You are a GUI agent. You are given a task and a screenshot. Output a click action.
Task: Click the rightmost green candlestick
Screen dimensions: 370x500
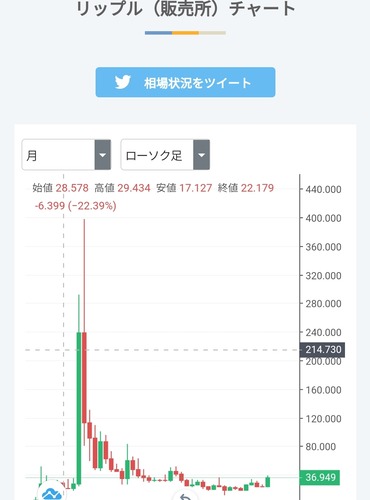[268, 482]
